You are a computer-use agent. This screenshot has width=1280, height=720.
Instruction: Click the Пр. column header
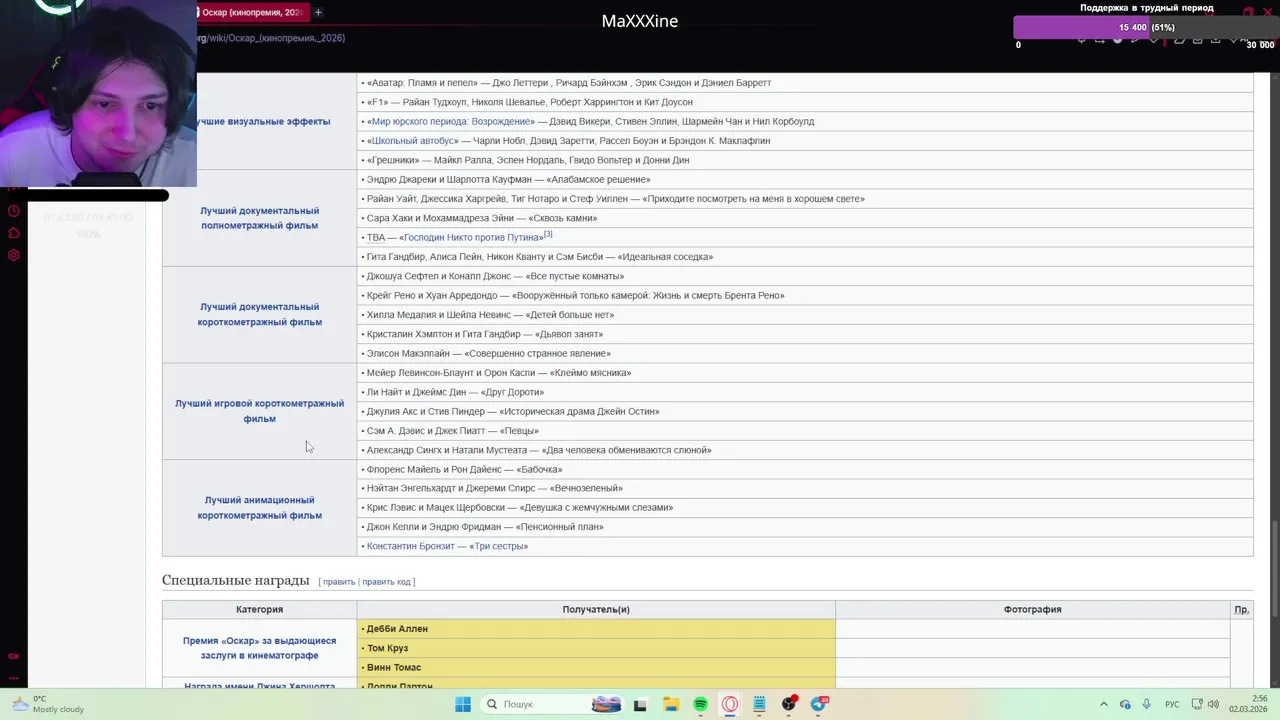[1241, 609]
